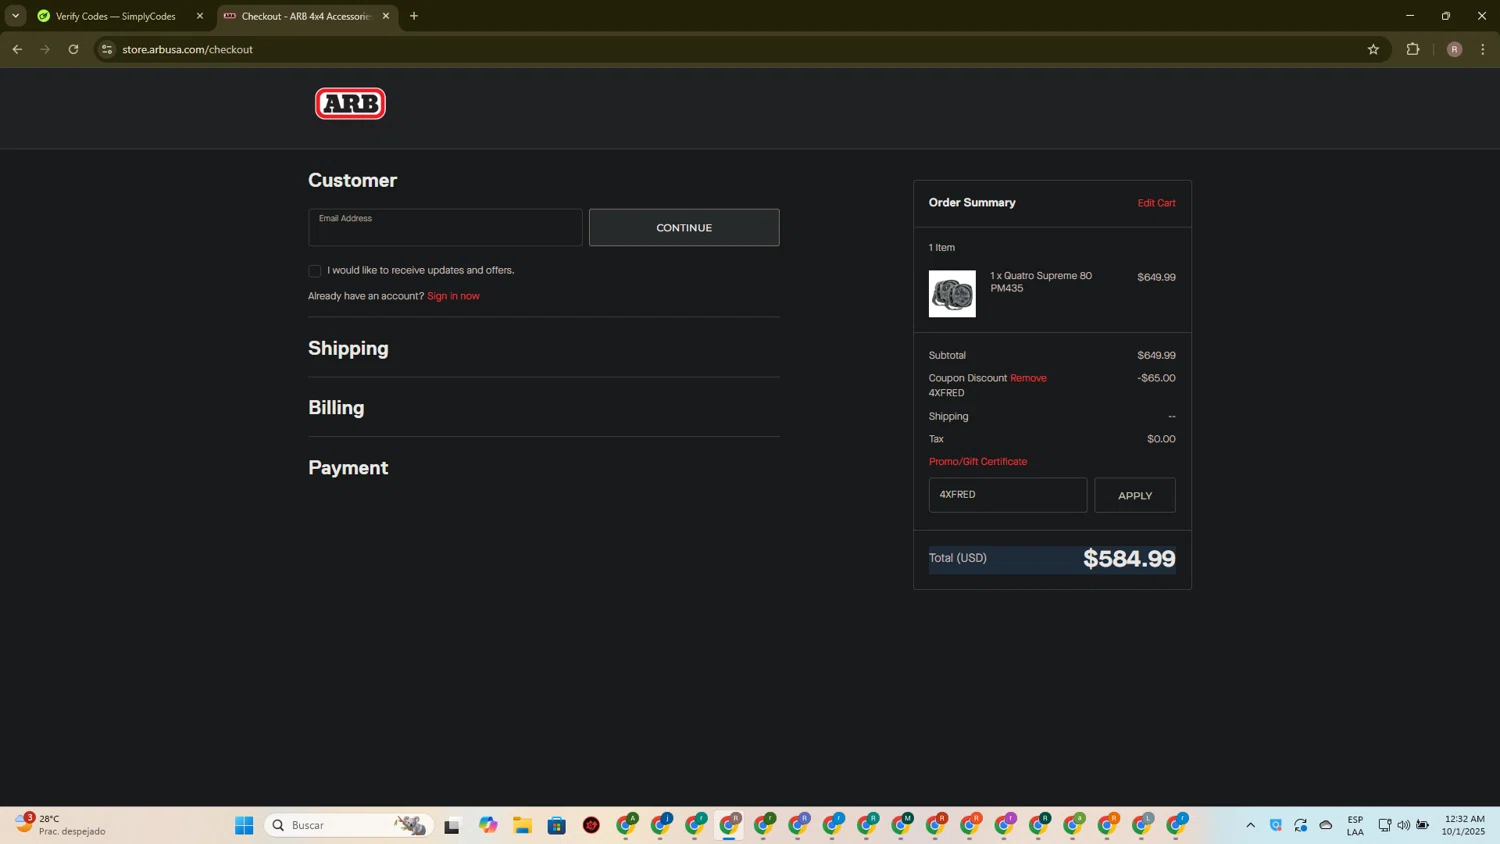
Task: Reload the checkout page
Action: [x=73, y=49]
